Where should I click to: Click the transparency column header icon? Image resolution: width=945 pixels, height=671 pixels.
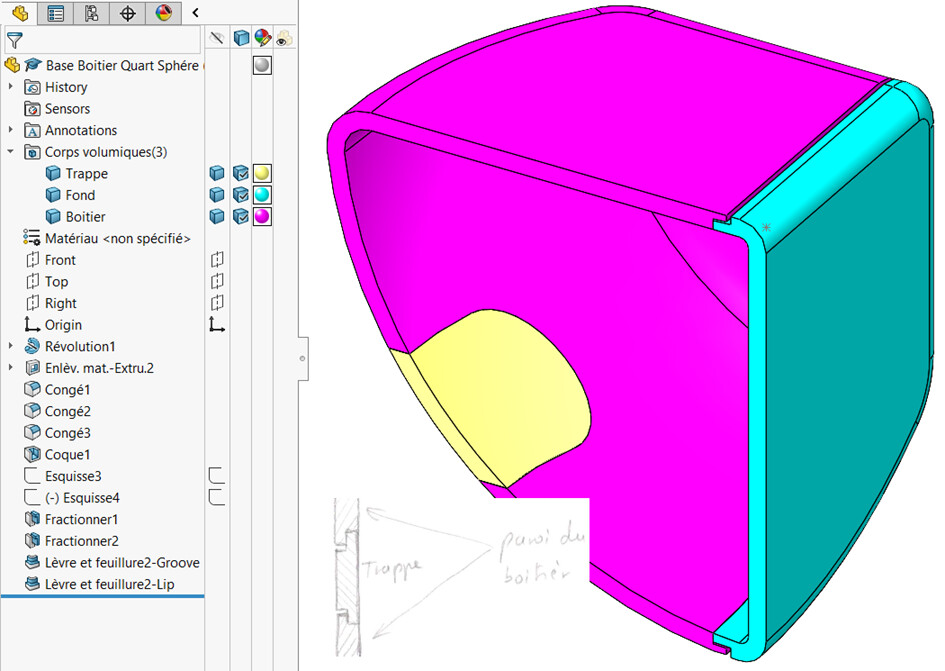point(284,39)
